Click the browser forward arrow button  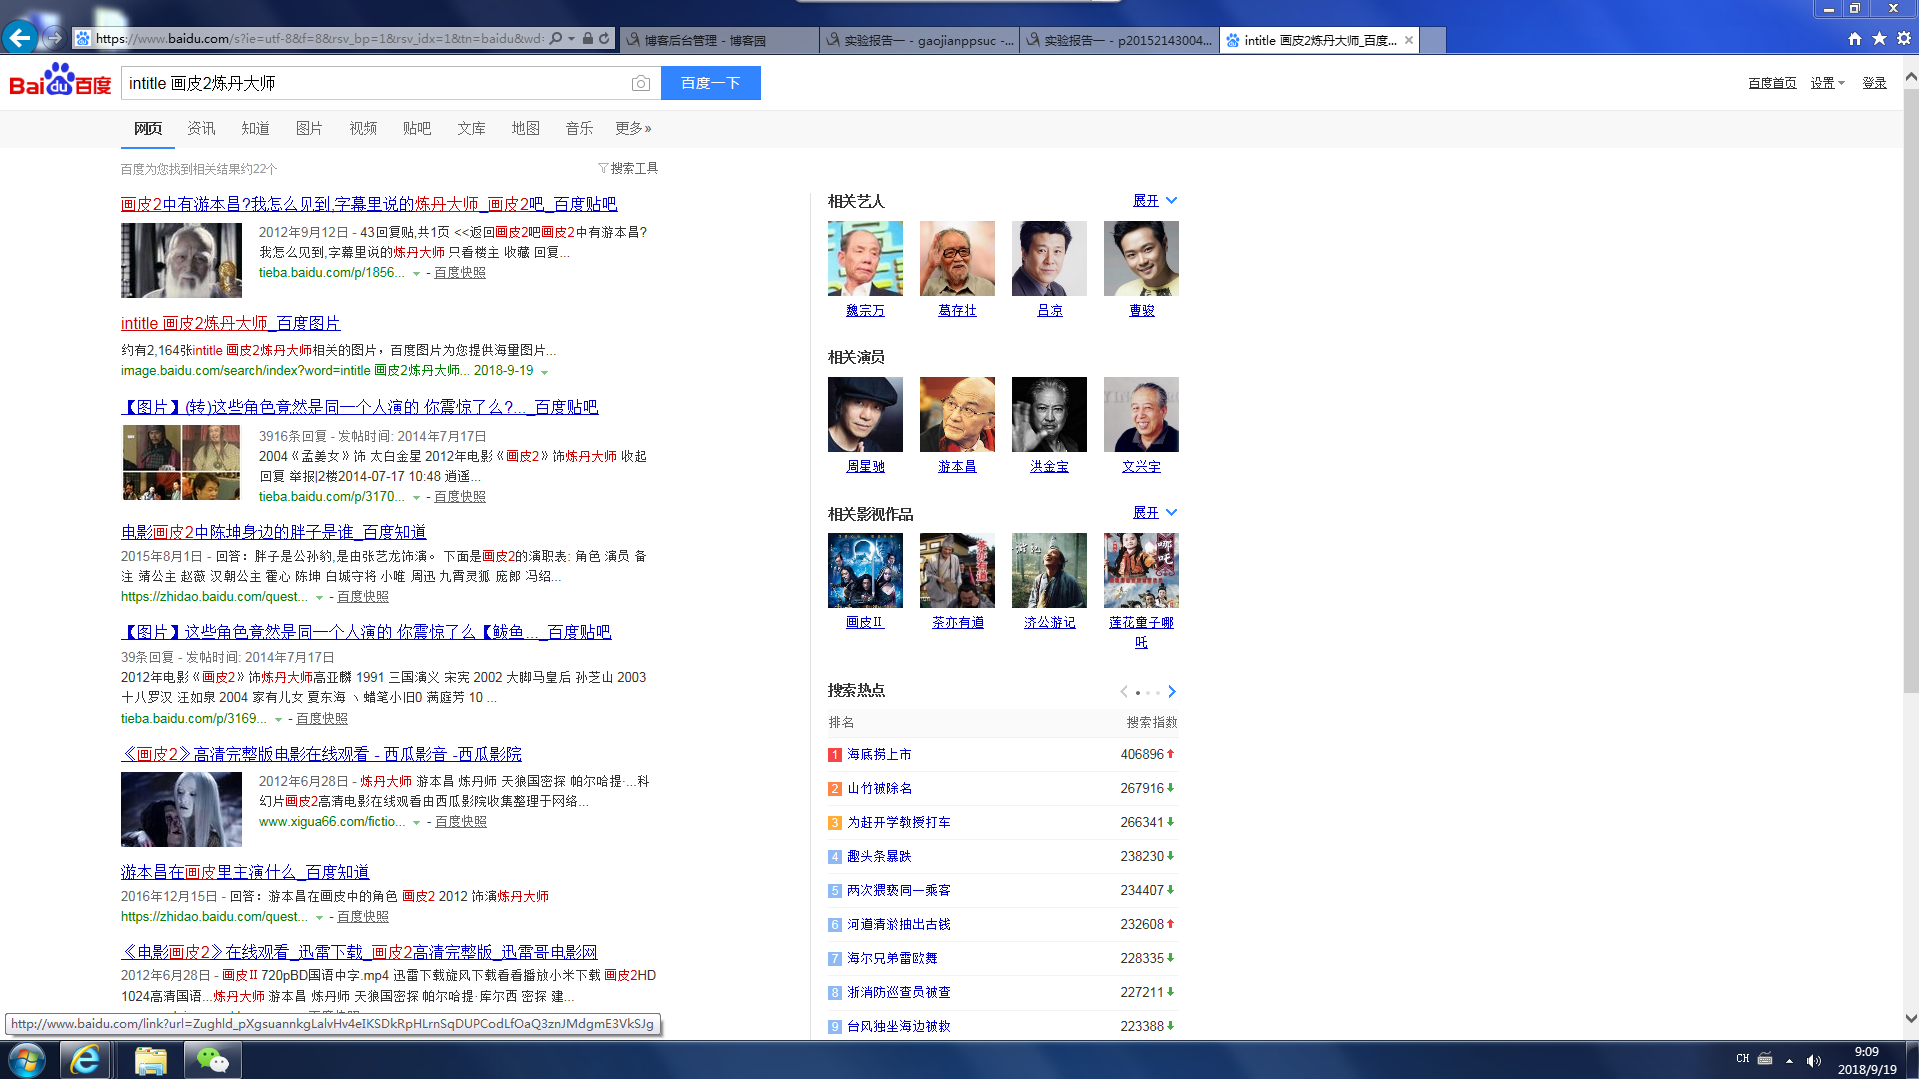[x=55, y=38]
